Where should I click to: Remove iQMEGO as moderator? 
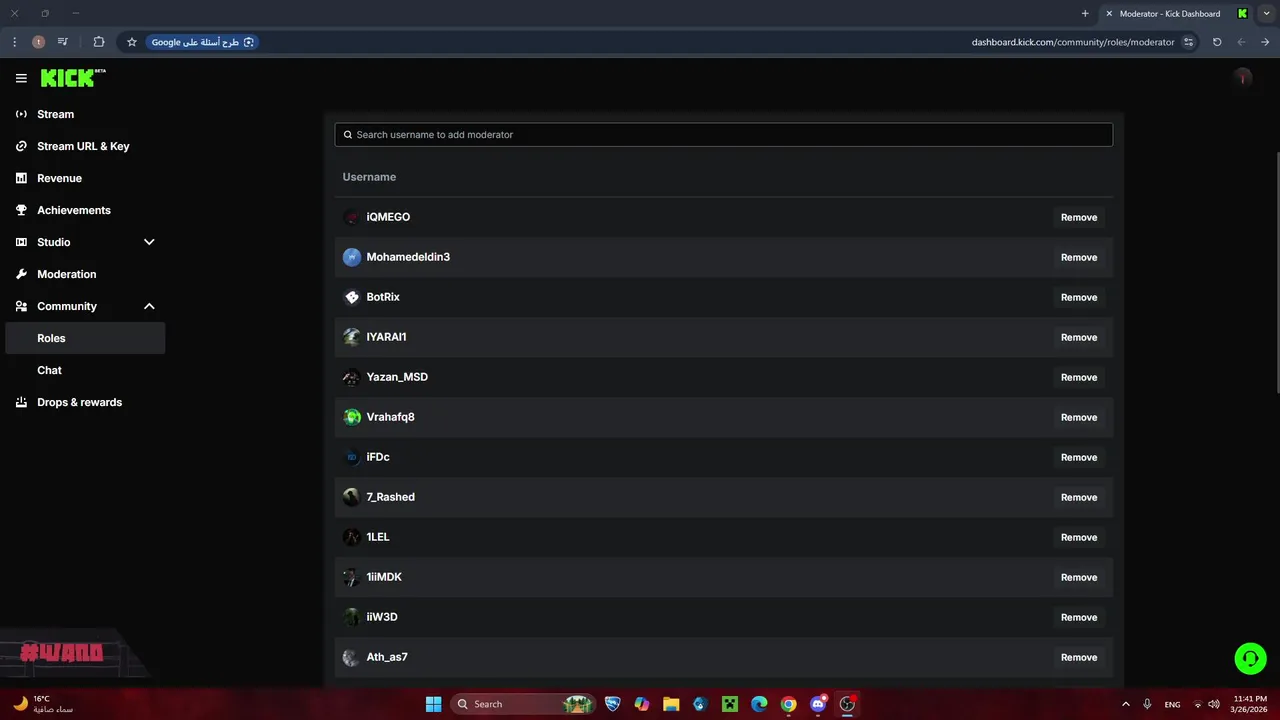(1079, 217)
